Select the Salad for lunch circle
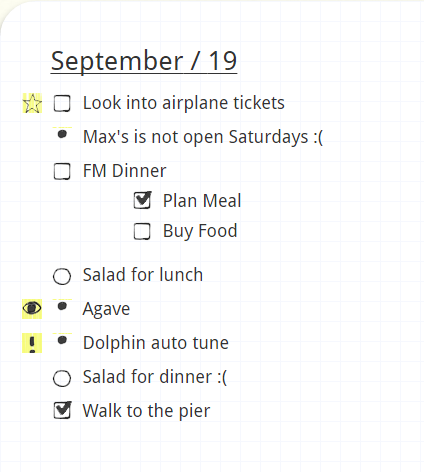Viewport: 424px width, 472px height. (62, 276)
